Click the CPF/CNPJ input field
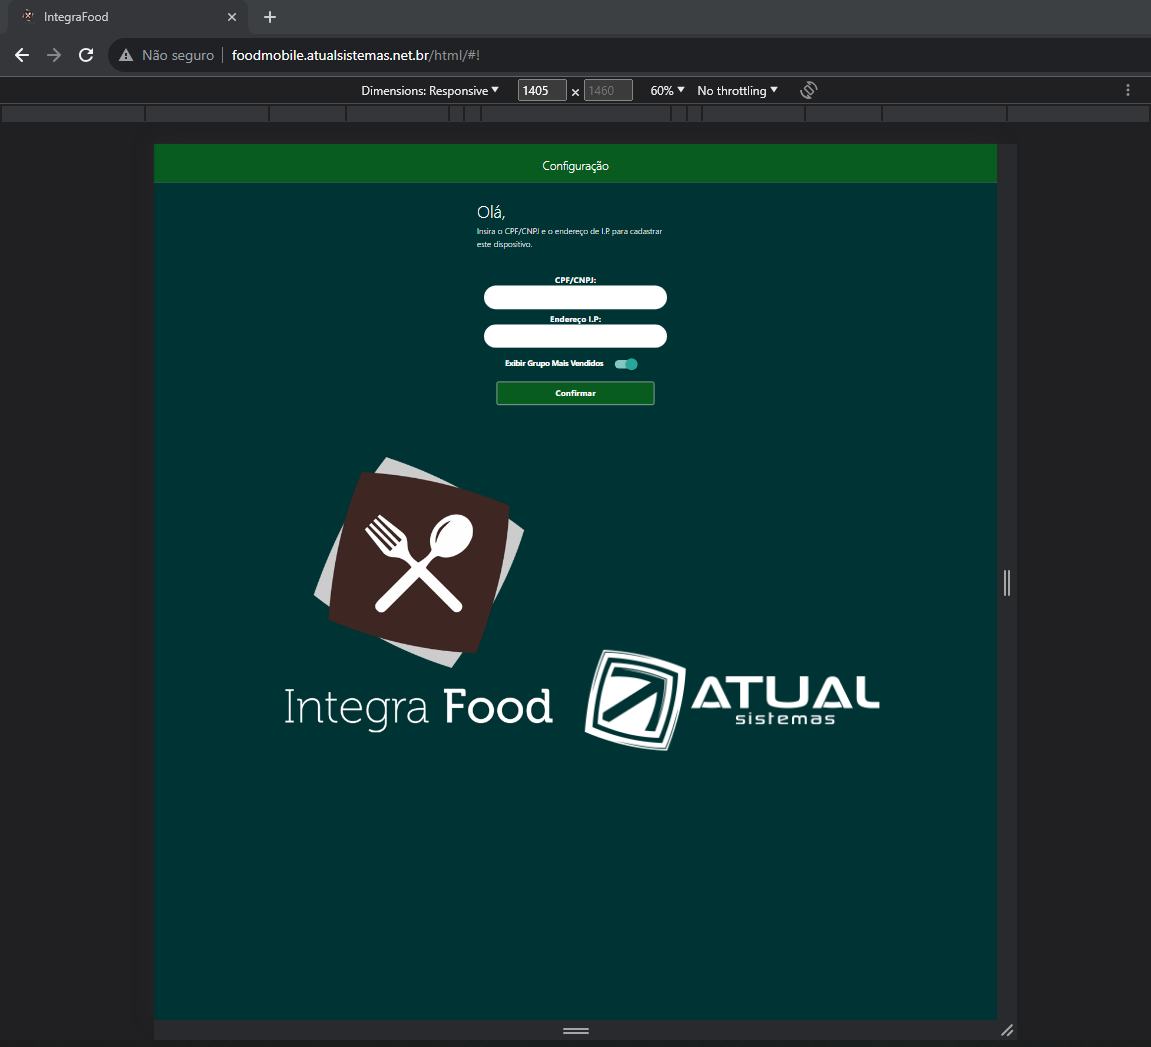 pos(575,297)
